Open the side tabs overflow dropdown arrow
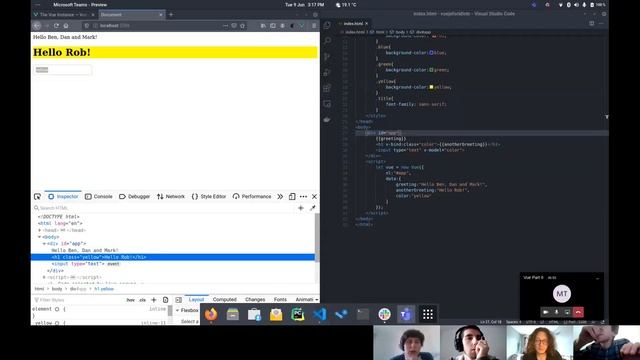The image size is (640, 360). pos(317,300)
